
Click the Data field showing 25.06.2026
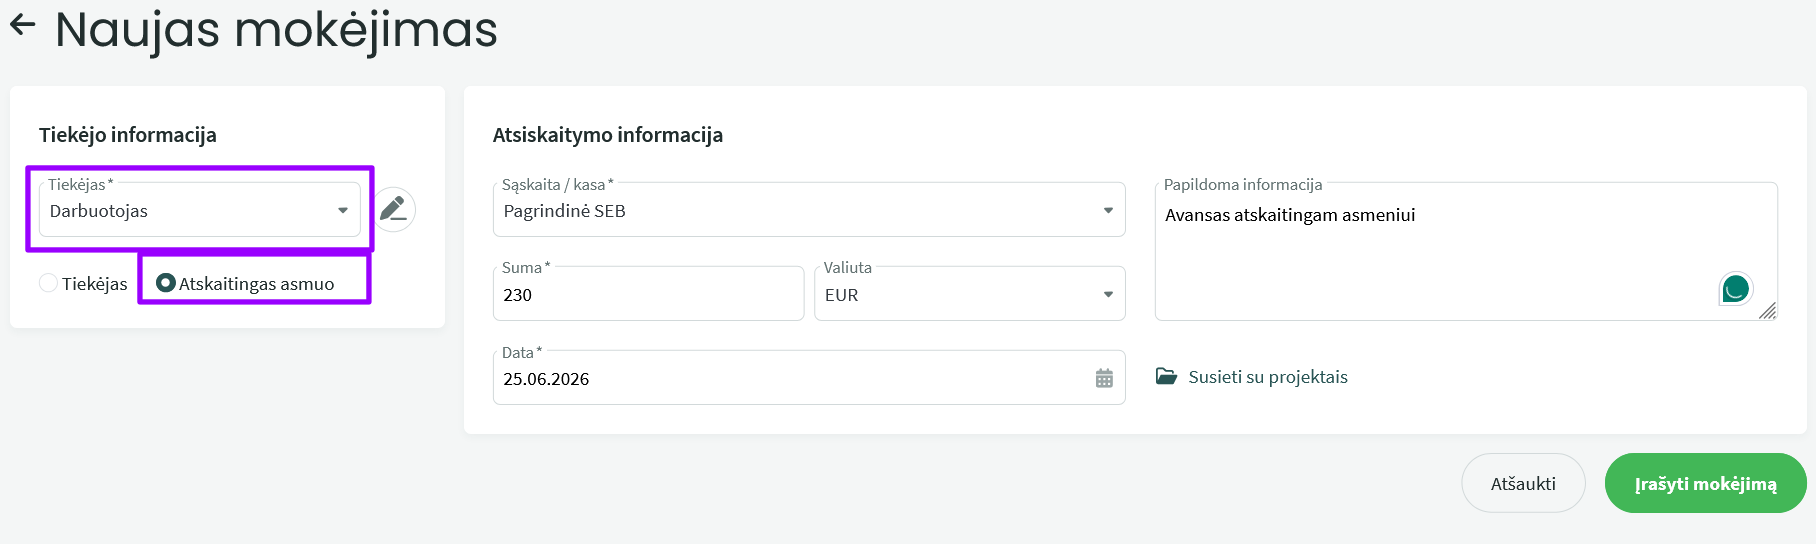[x=809, y=378]
